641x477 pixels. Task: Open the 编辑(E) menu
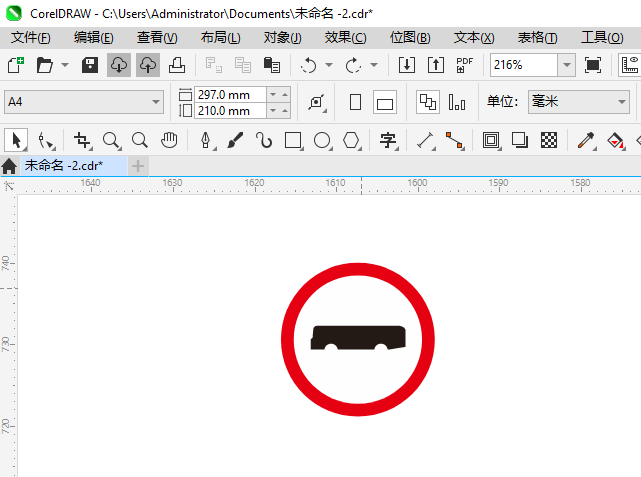click(x=94, y=38)
